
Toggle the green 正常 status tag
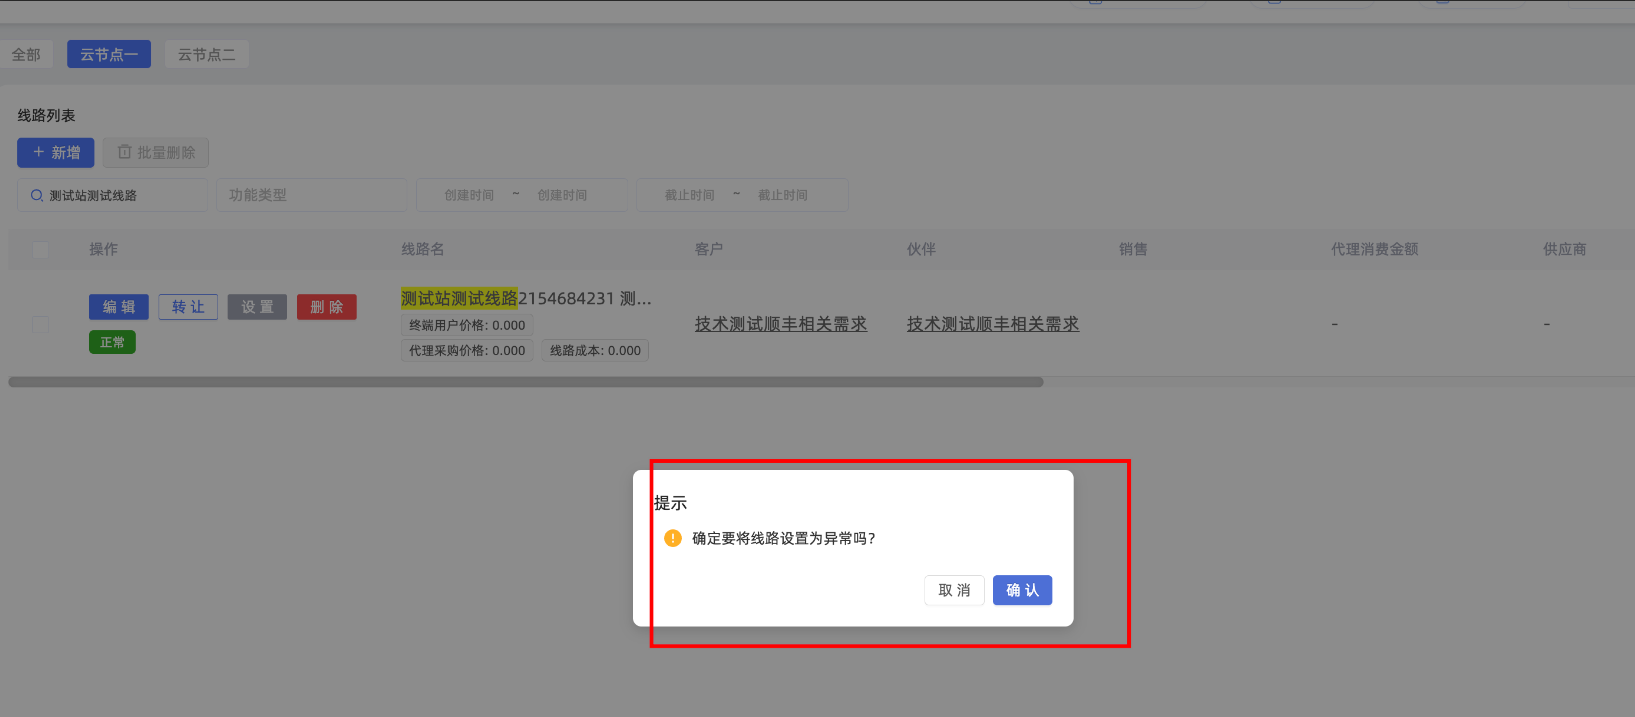(112, 342)
